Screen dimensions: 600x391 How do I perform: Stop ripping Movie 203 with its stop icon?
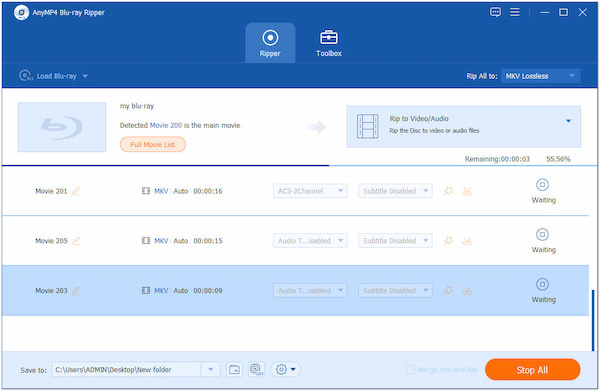542,284
